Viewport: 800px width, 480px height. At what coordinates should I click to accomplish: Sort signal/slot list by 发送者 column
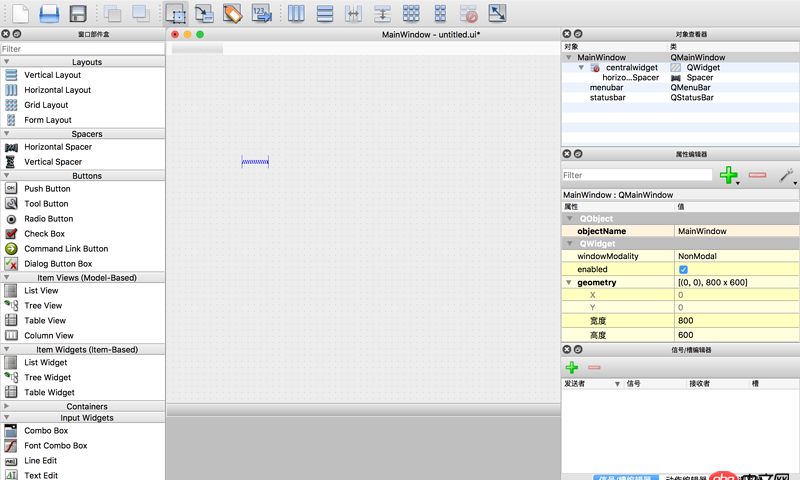pos(592,384)
